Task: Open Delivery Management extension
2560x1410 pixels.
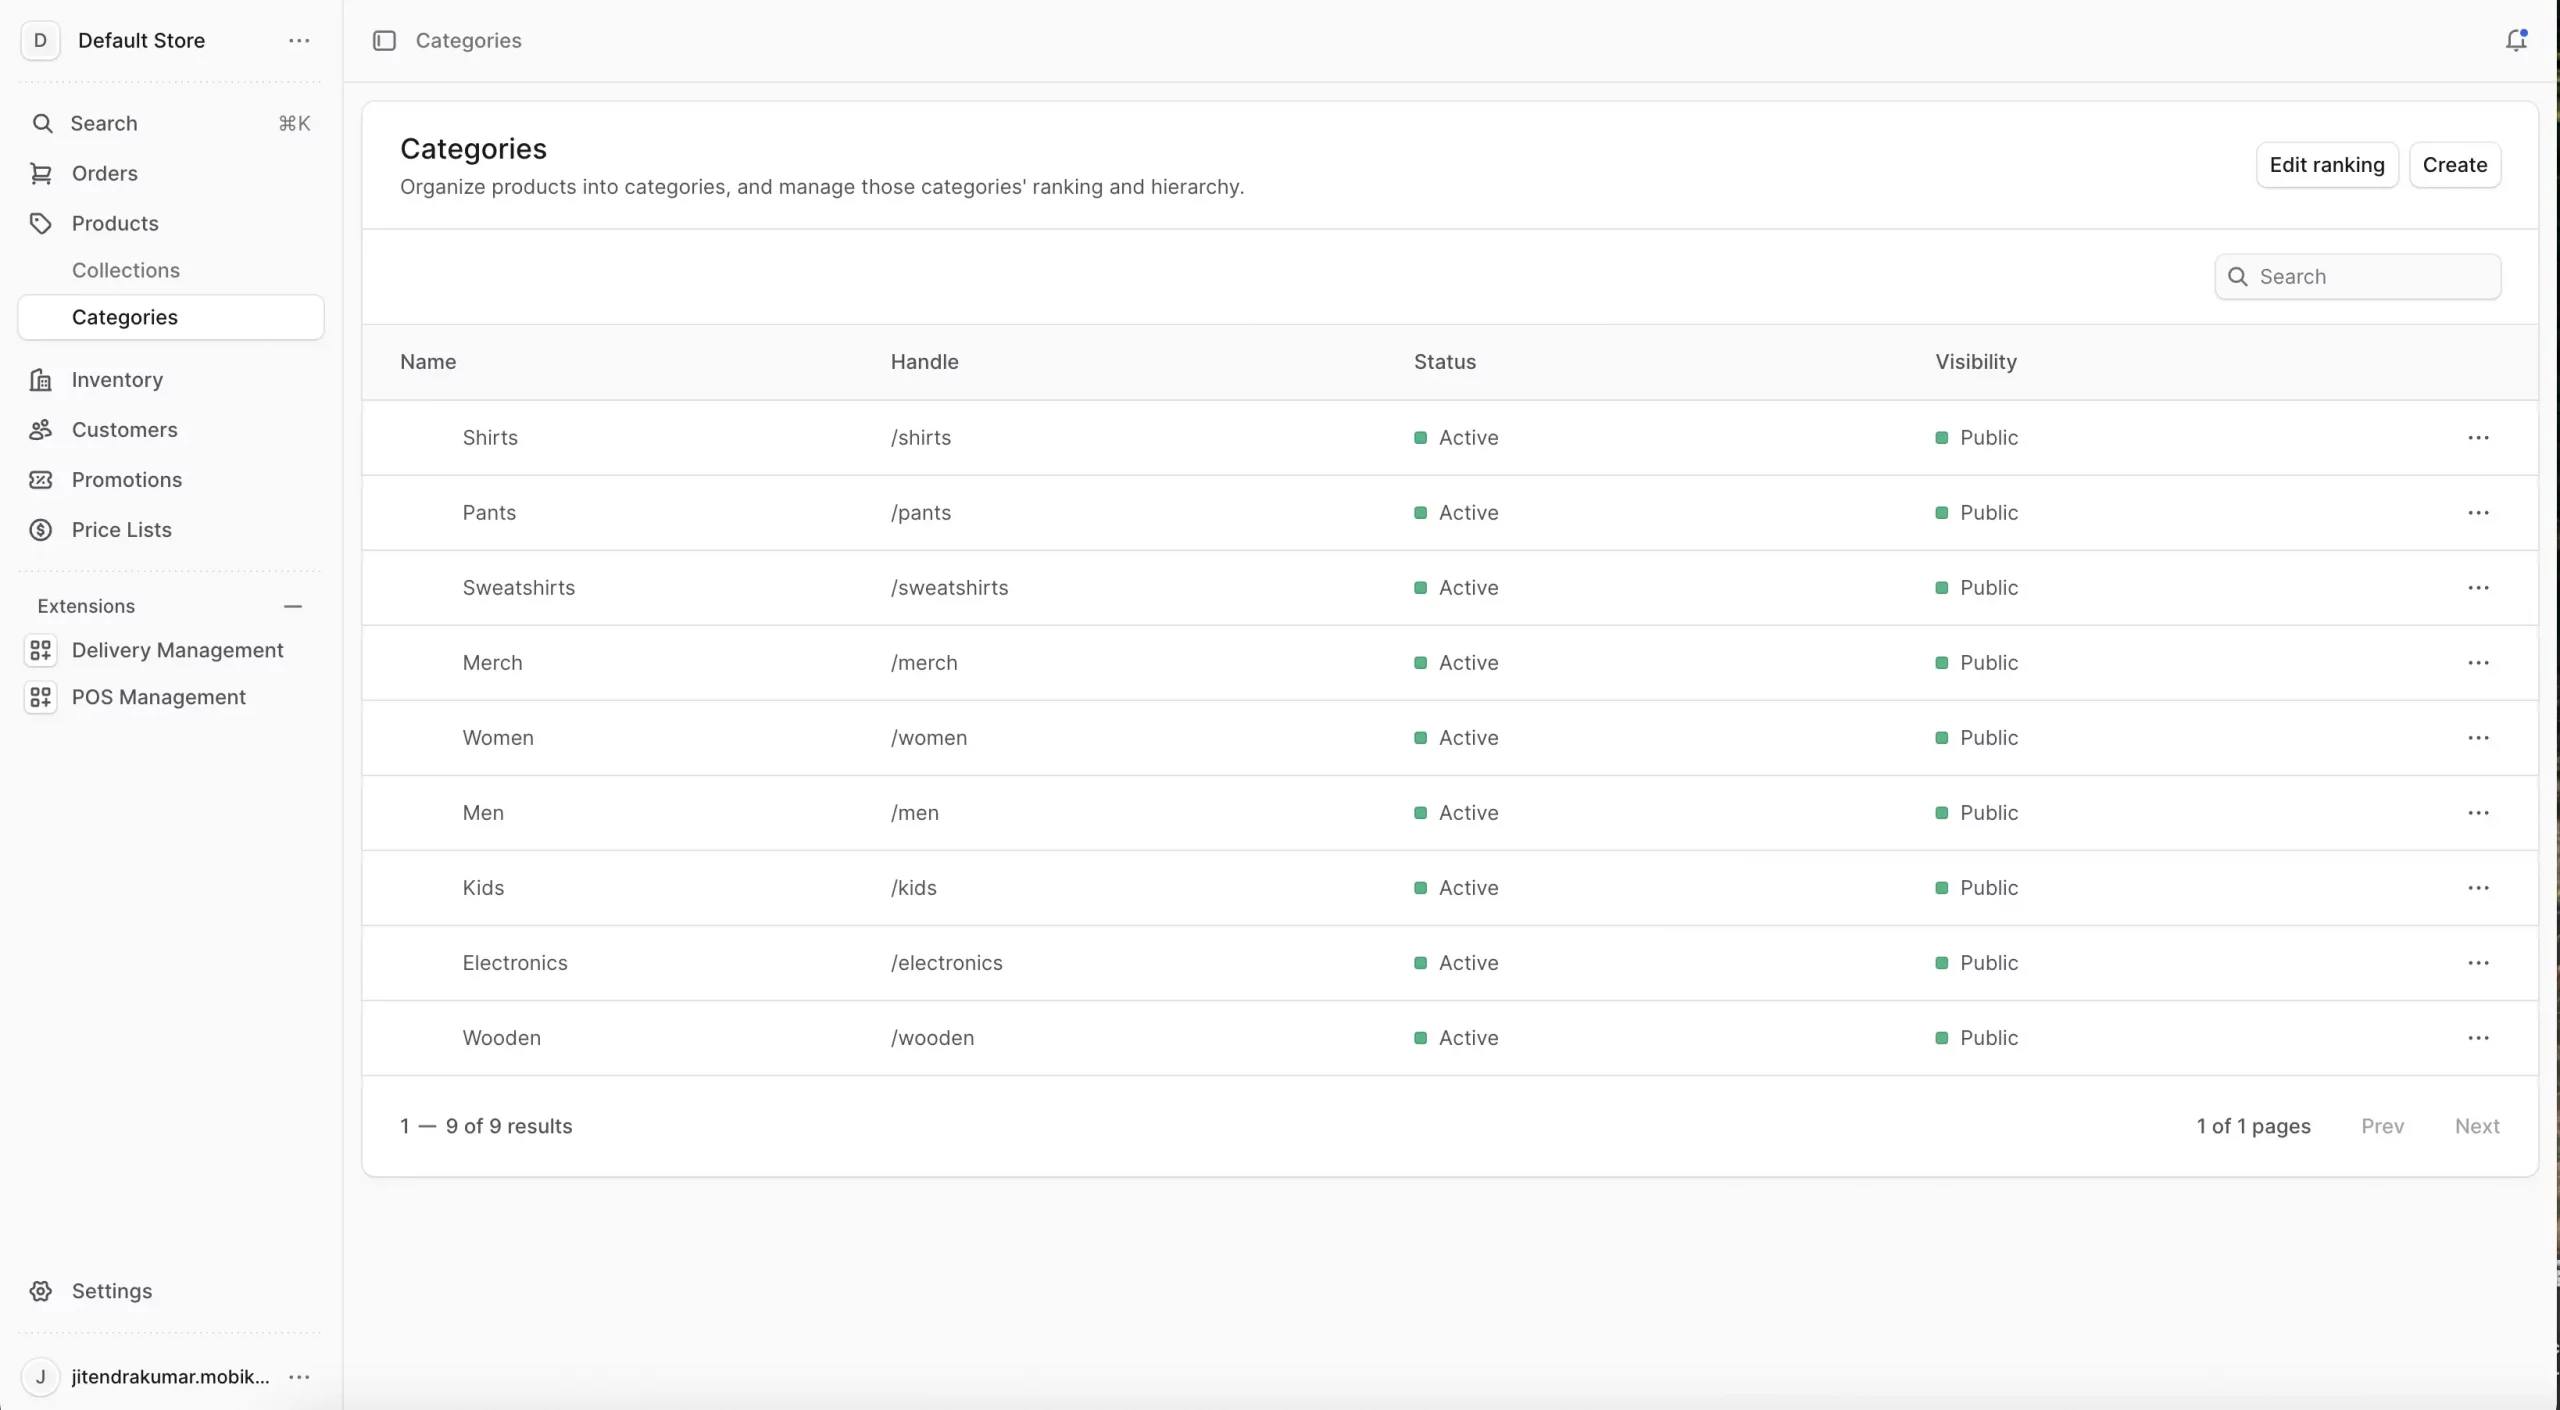Action: (x=171, y=650)
